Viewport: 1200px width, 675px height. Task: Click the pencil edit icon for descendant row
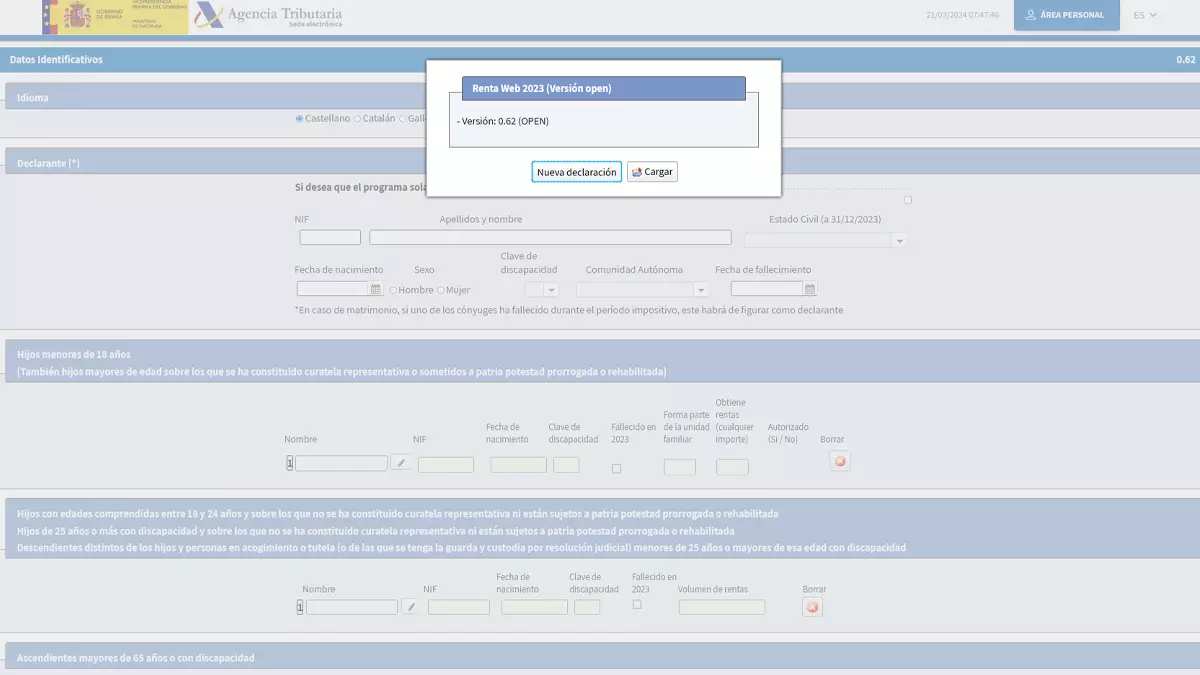click(x=410, y=607)
